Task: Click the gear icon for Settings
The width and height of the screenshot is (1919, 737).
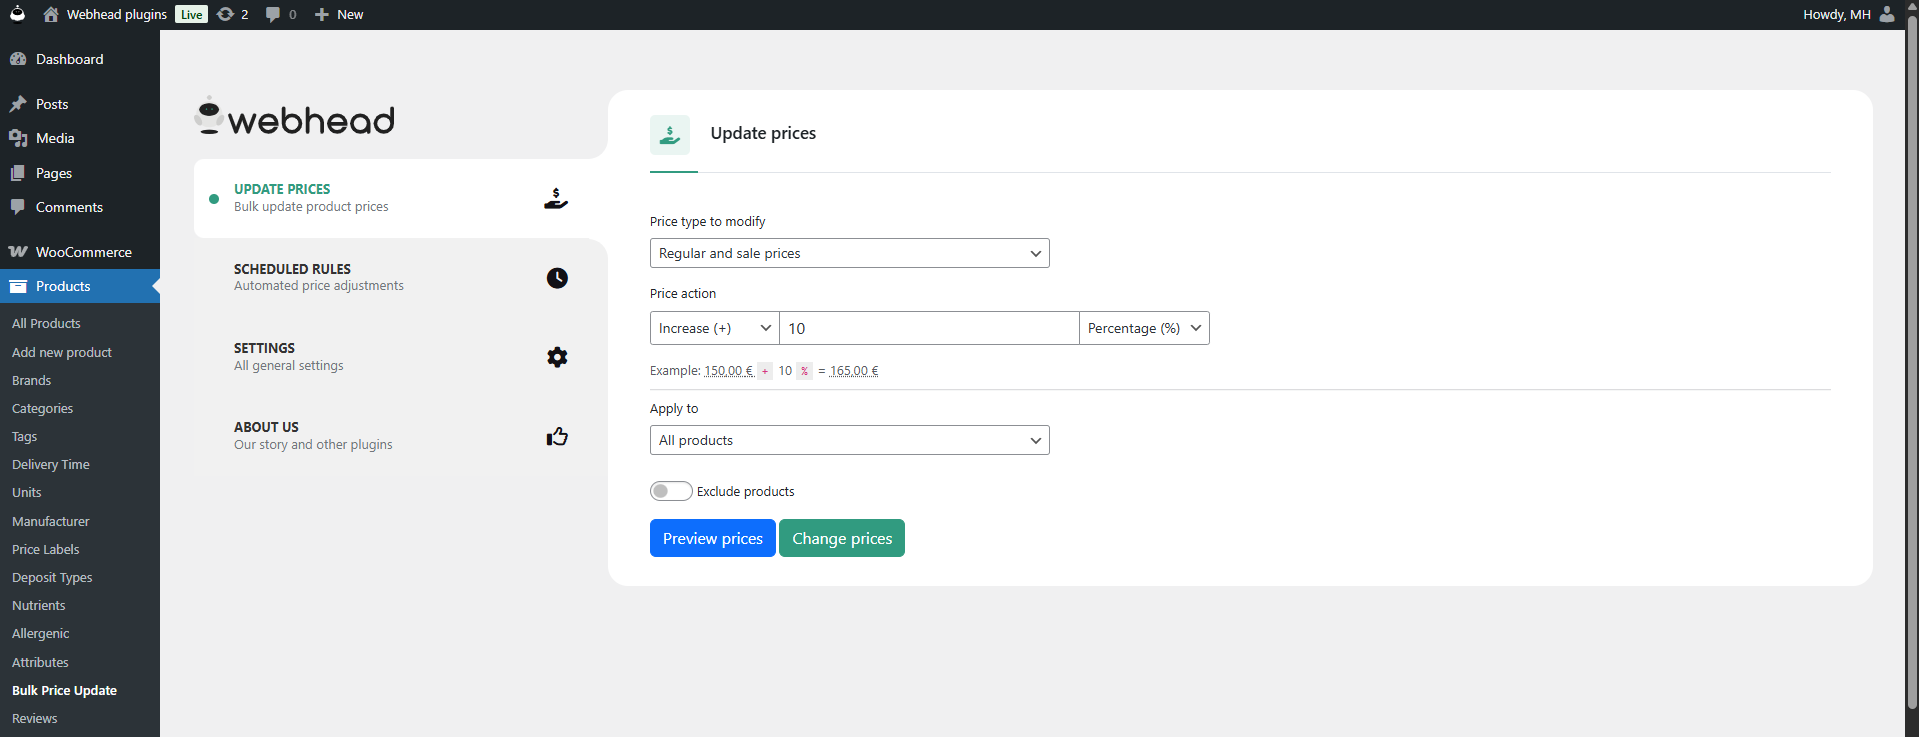Action: pos(557,357)
